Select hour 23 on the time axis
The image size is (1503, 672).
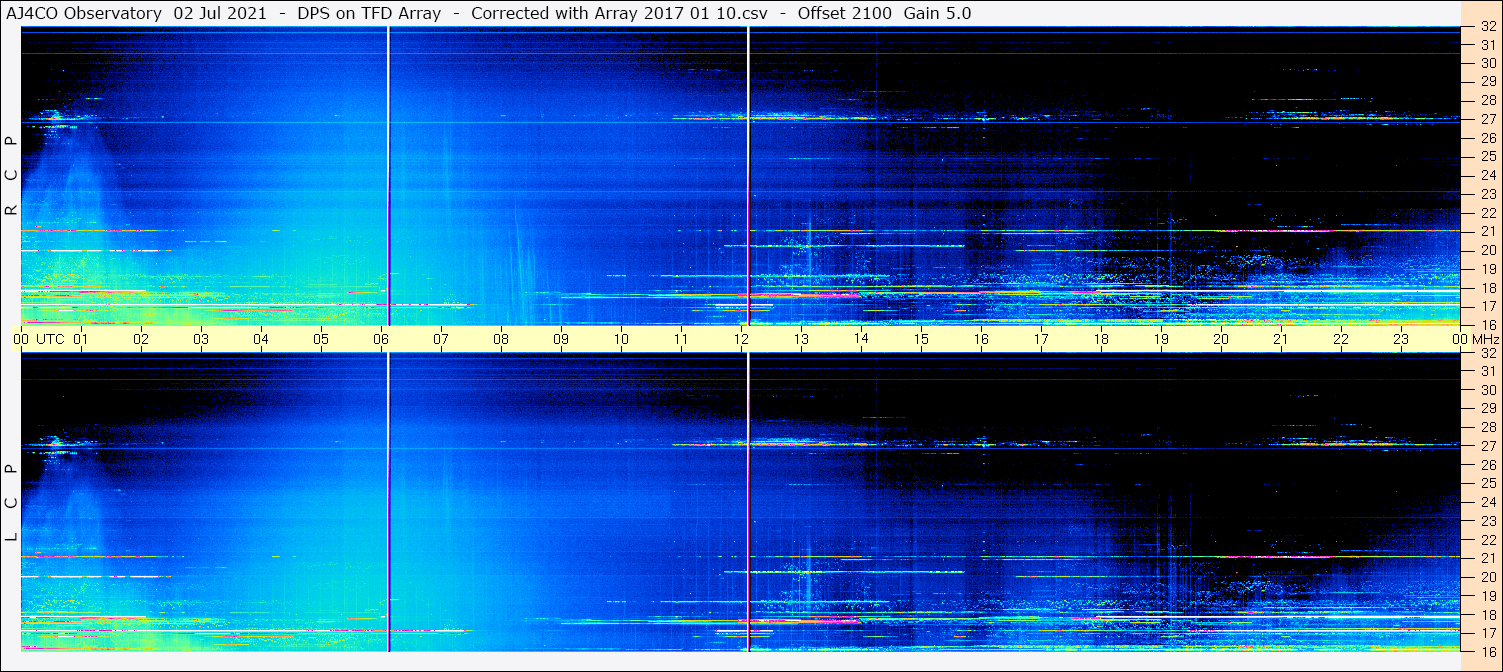pos(1401,339)
